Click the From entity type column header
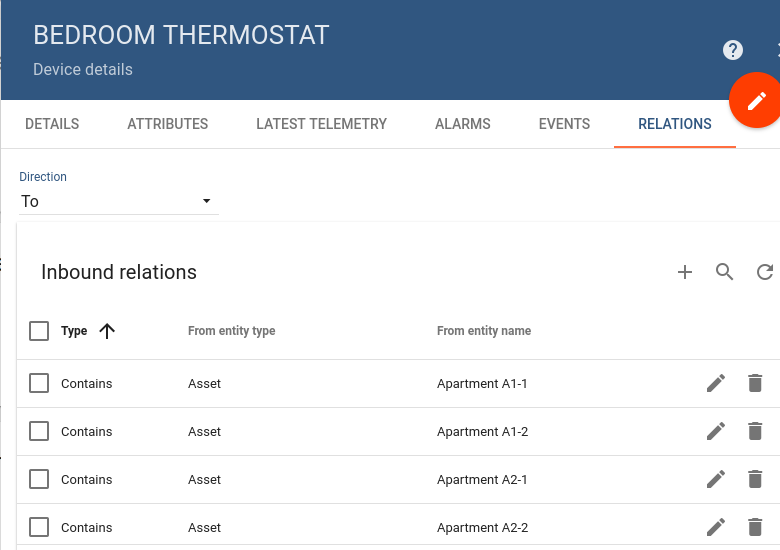Screen dimensions: 780x550 pos(231,331)
